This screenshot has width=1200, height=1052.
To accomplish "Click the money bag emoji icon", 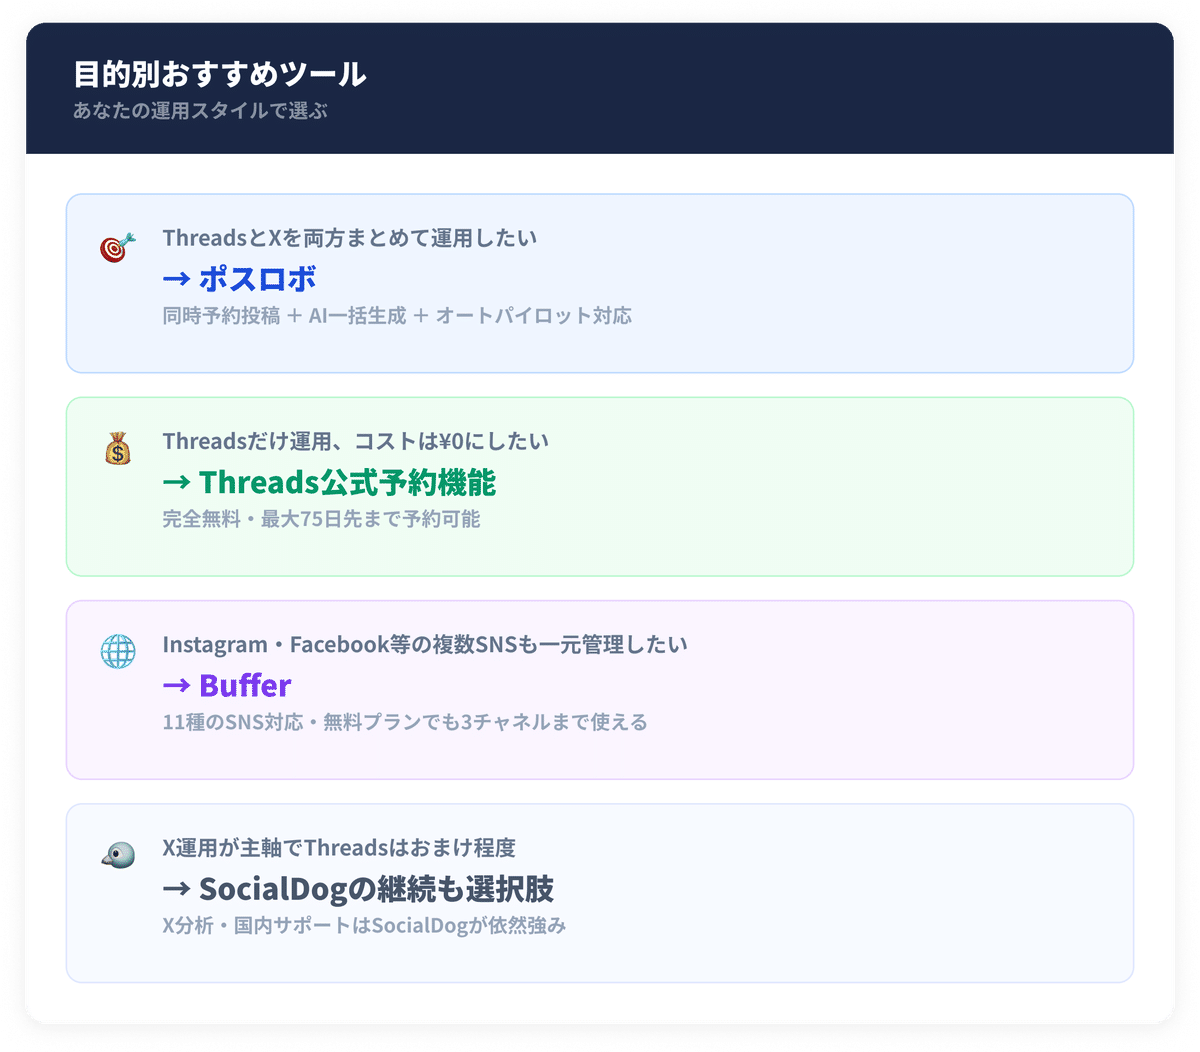I will [118, 449].
